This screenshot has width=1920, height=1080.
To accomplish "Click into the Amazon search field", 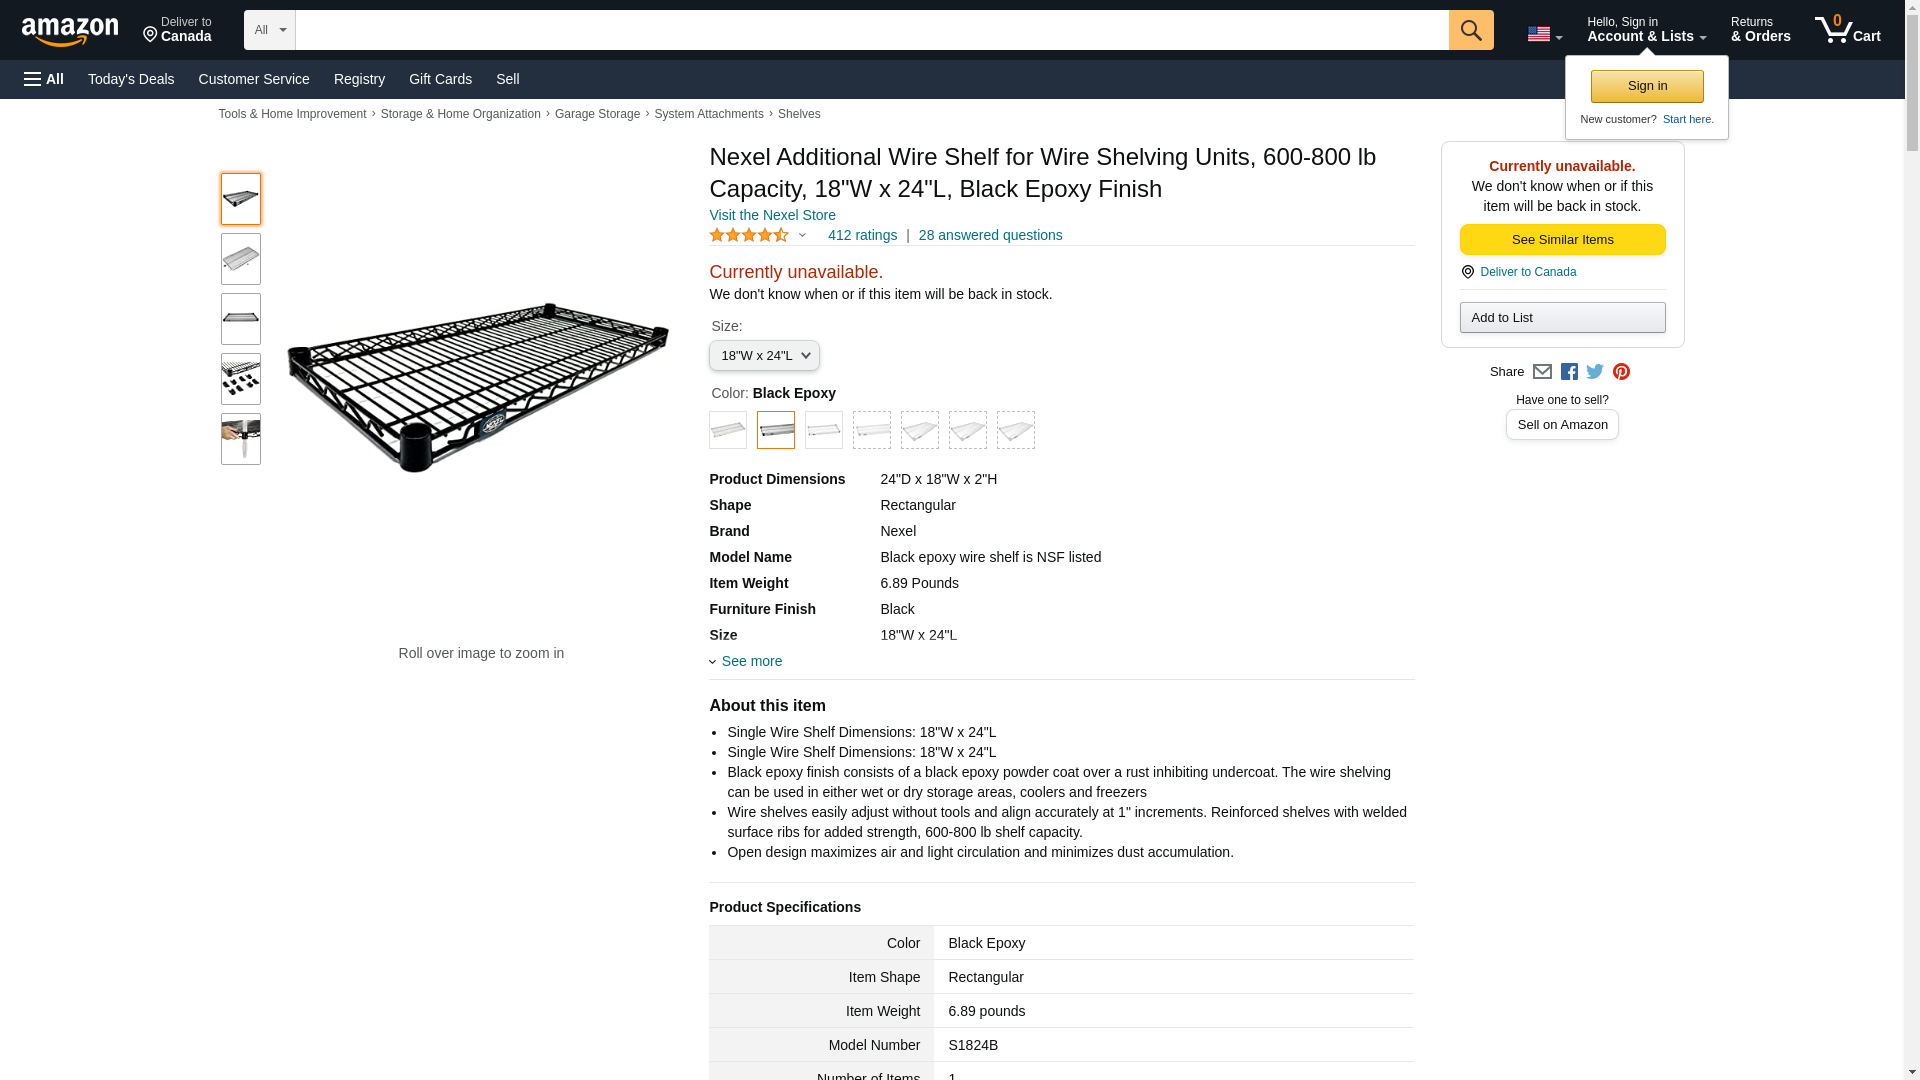I will [x=871, y=30].
